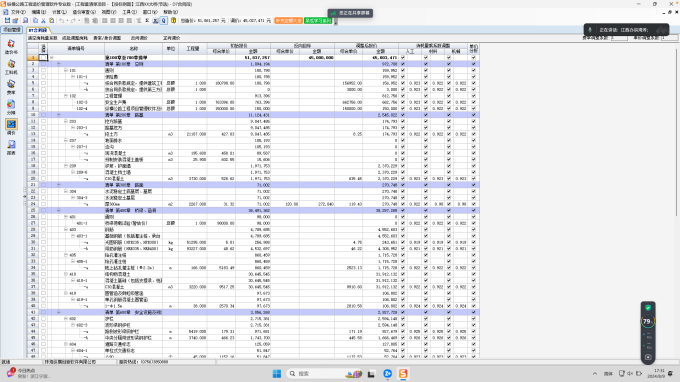Collapse the tree node 203
Screen dimensions: 680x382
click(x=66, y=121)
